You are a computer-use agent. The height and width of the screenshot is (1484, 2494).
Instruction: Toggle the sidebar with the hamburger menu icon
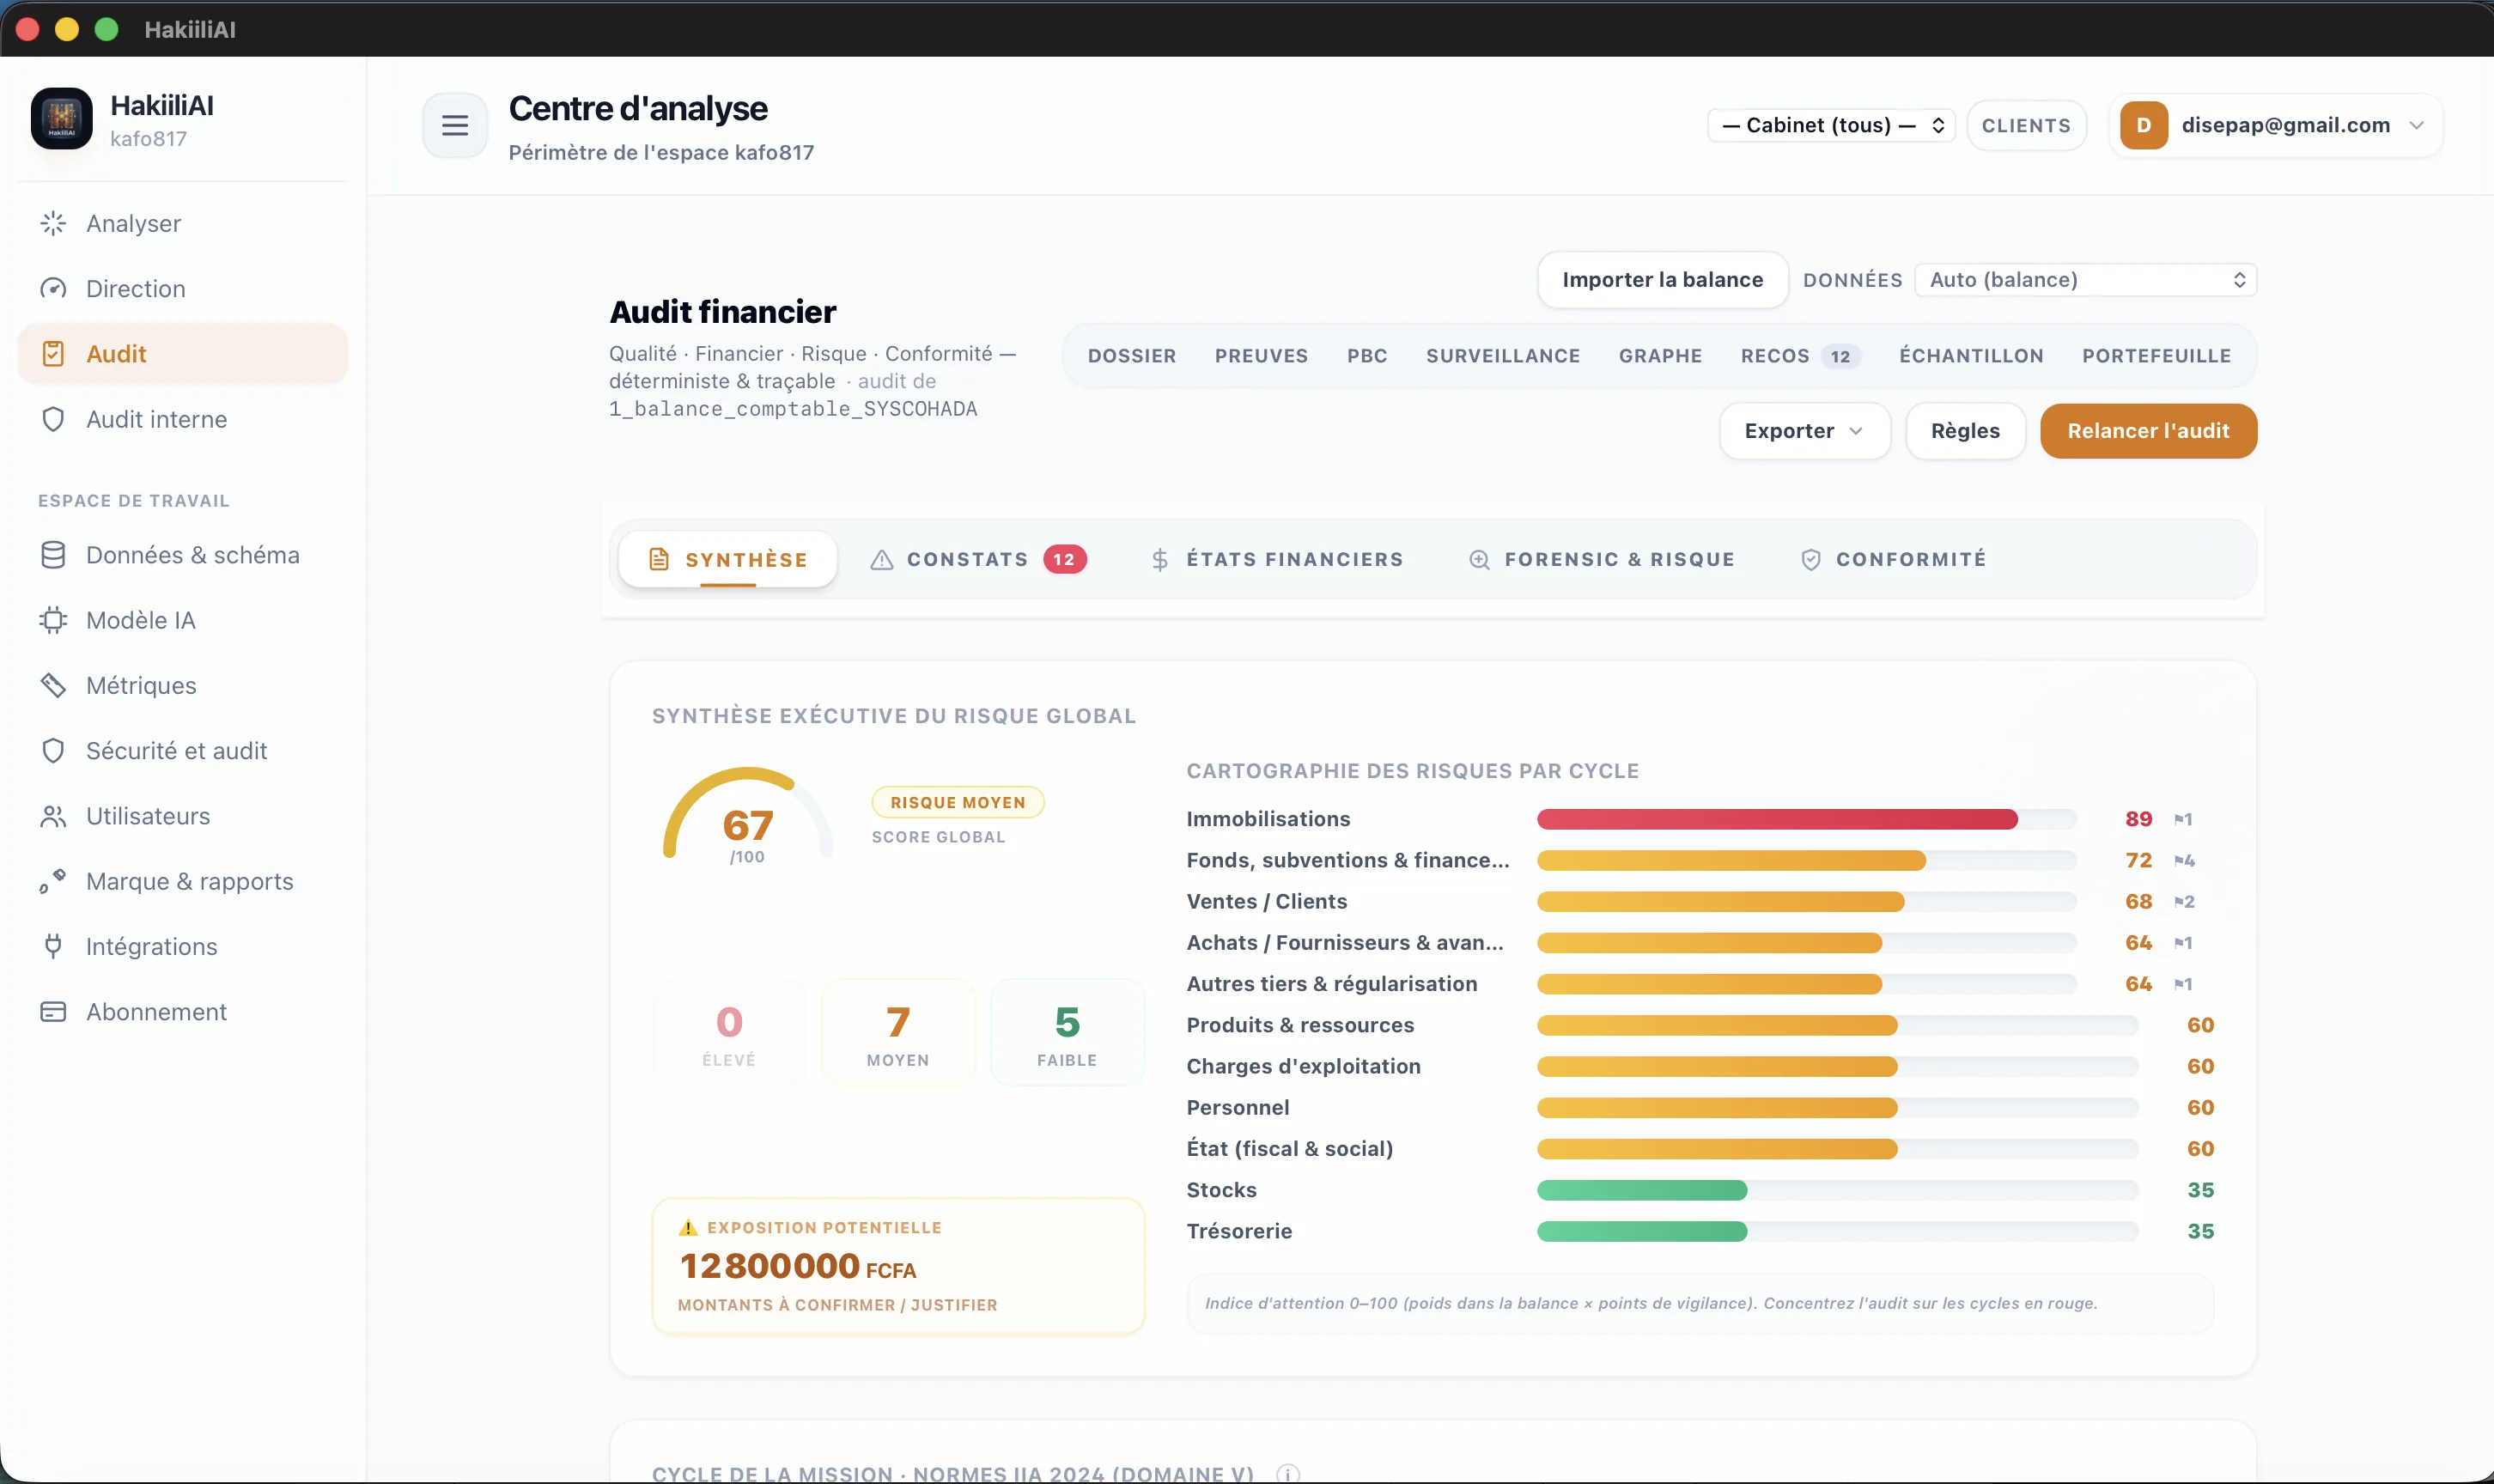click(x=455, y=125)
